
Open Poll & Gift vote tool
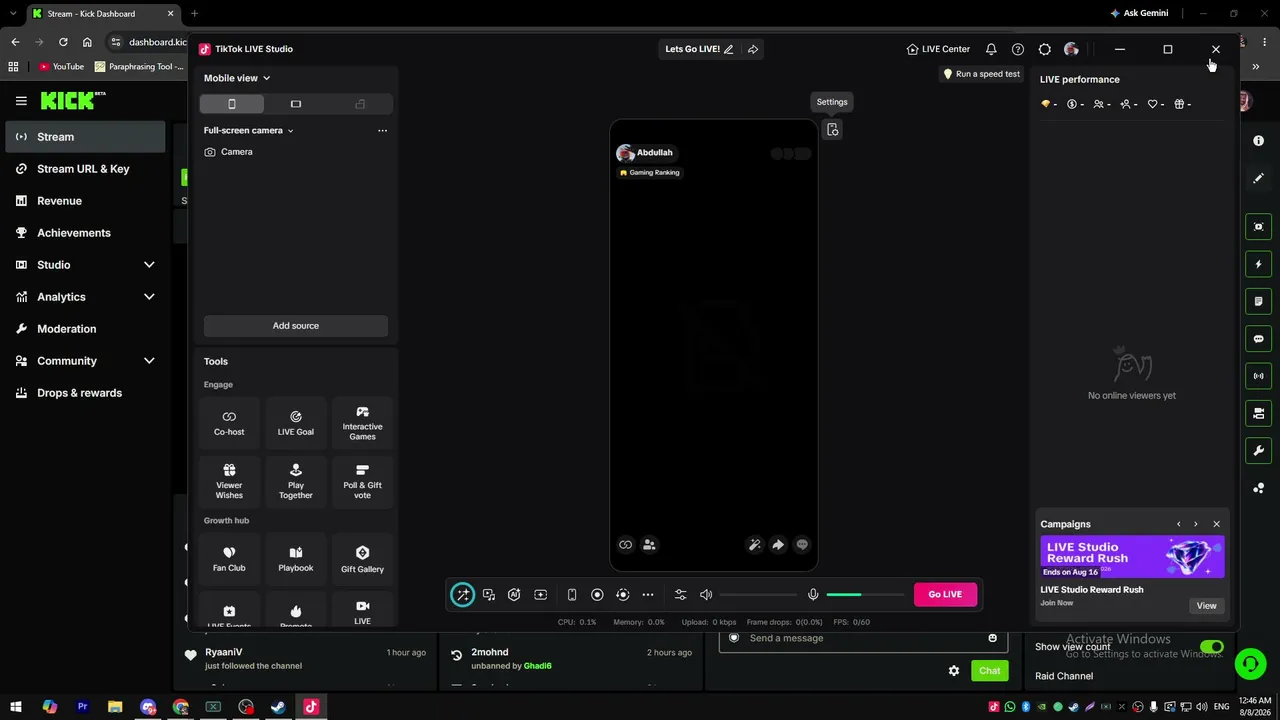tap(362, 481)
